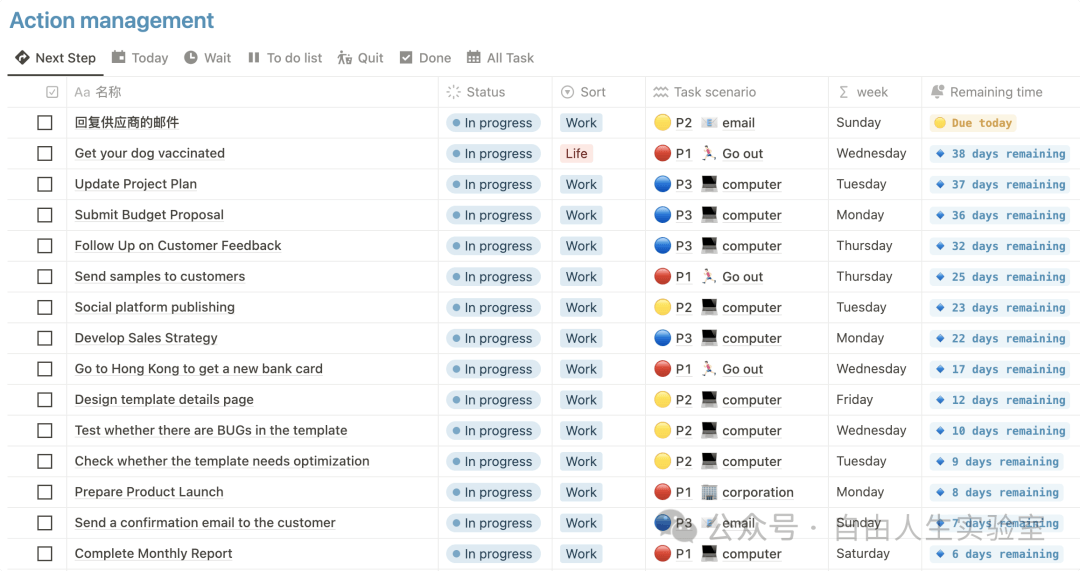Click the 25 days remaining cell
1080x571 pixels.
coord(1000,276)
